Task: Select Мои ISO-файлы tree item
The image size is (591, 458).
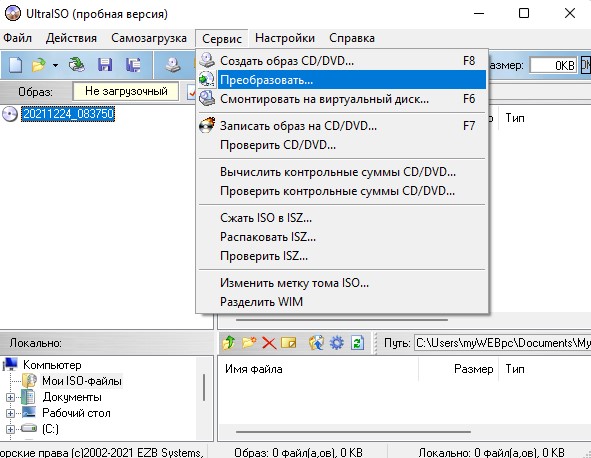Action: pos(82,381)
